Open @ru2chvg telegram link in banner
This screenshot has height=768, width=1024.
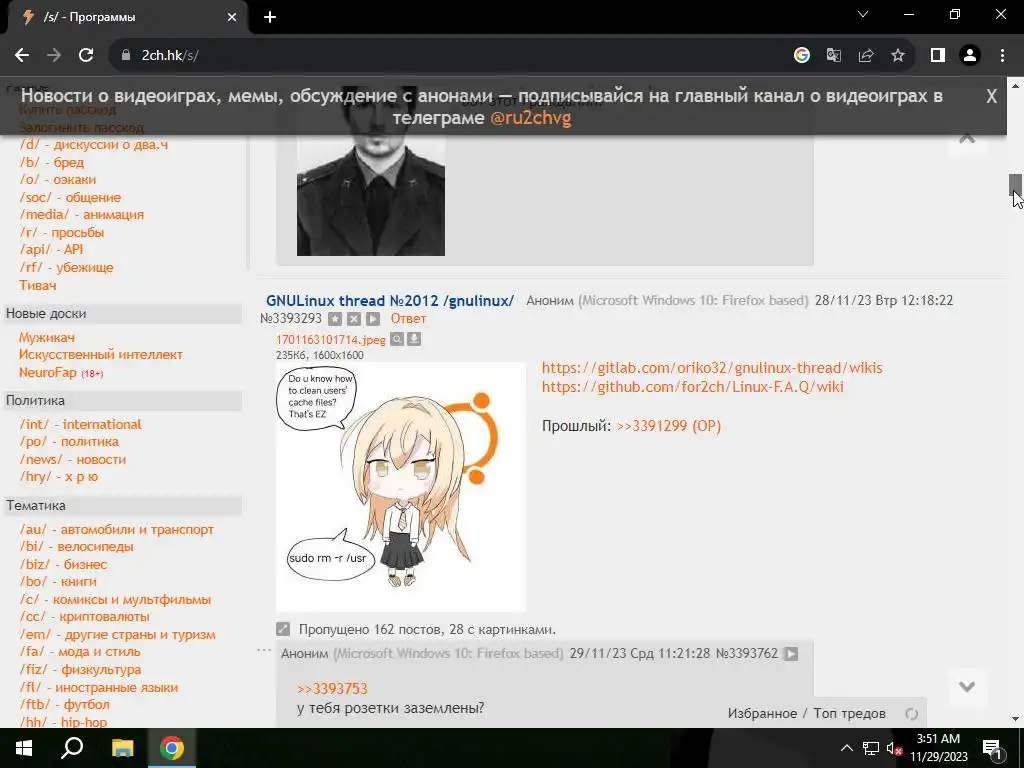tap(531, 118)
